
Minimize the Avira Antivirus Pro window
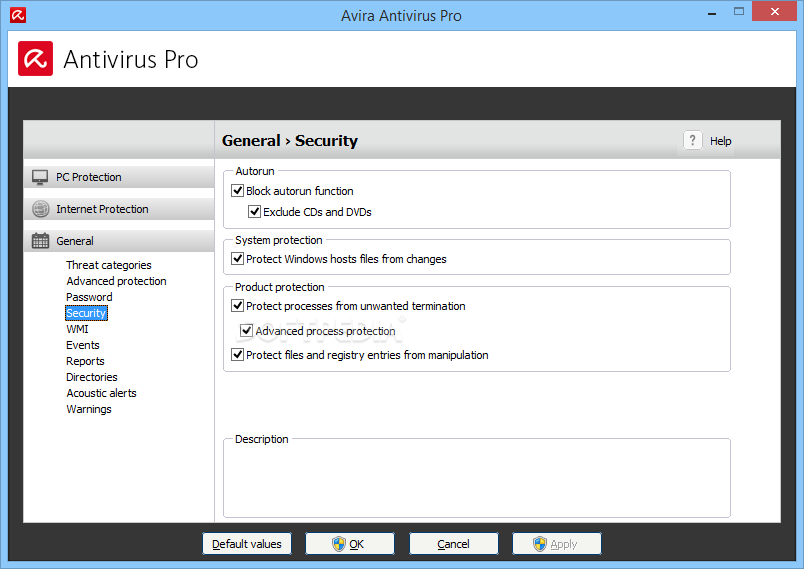point(712,12)
